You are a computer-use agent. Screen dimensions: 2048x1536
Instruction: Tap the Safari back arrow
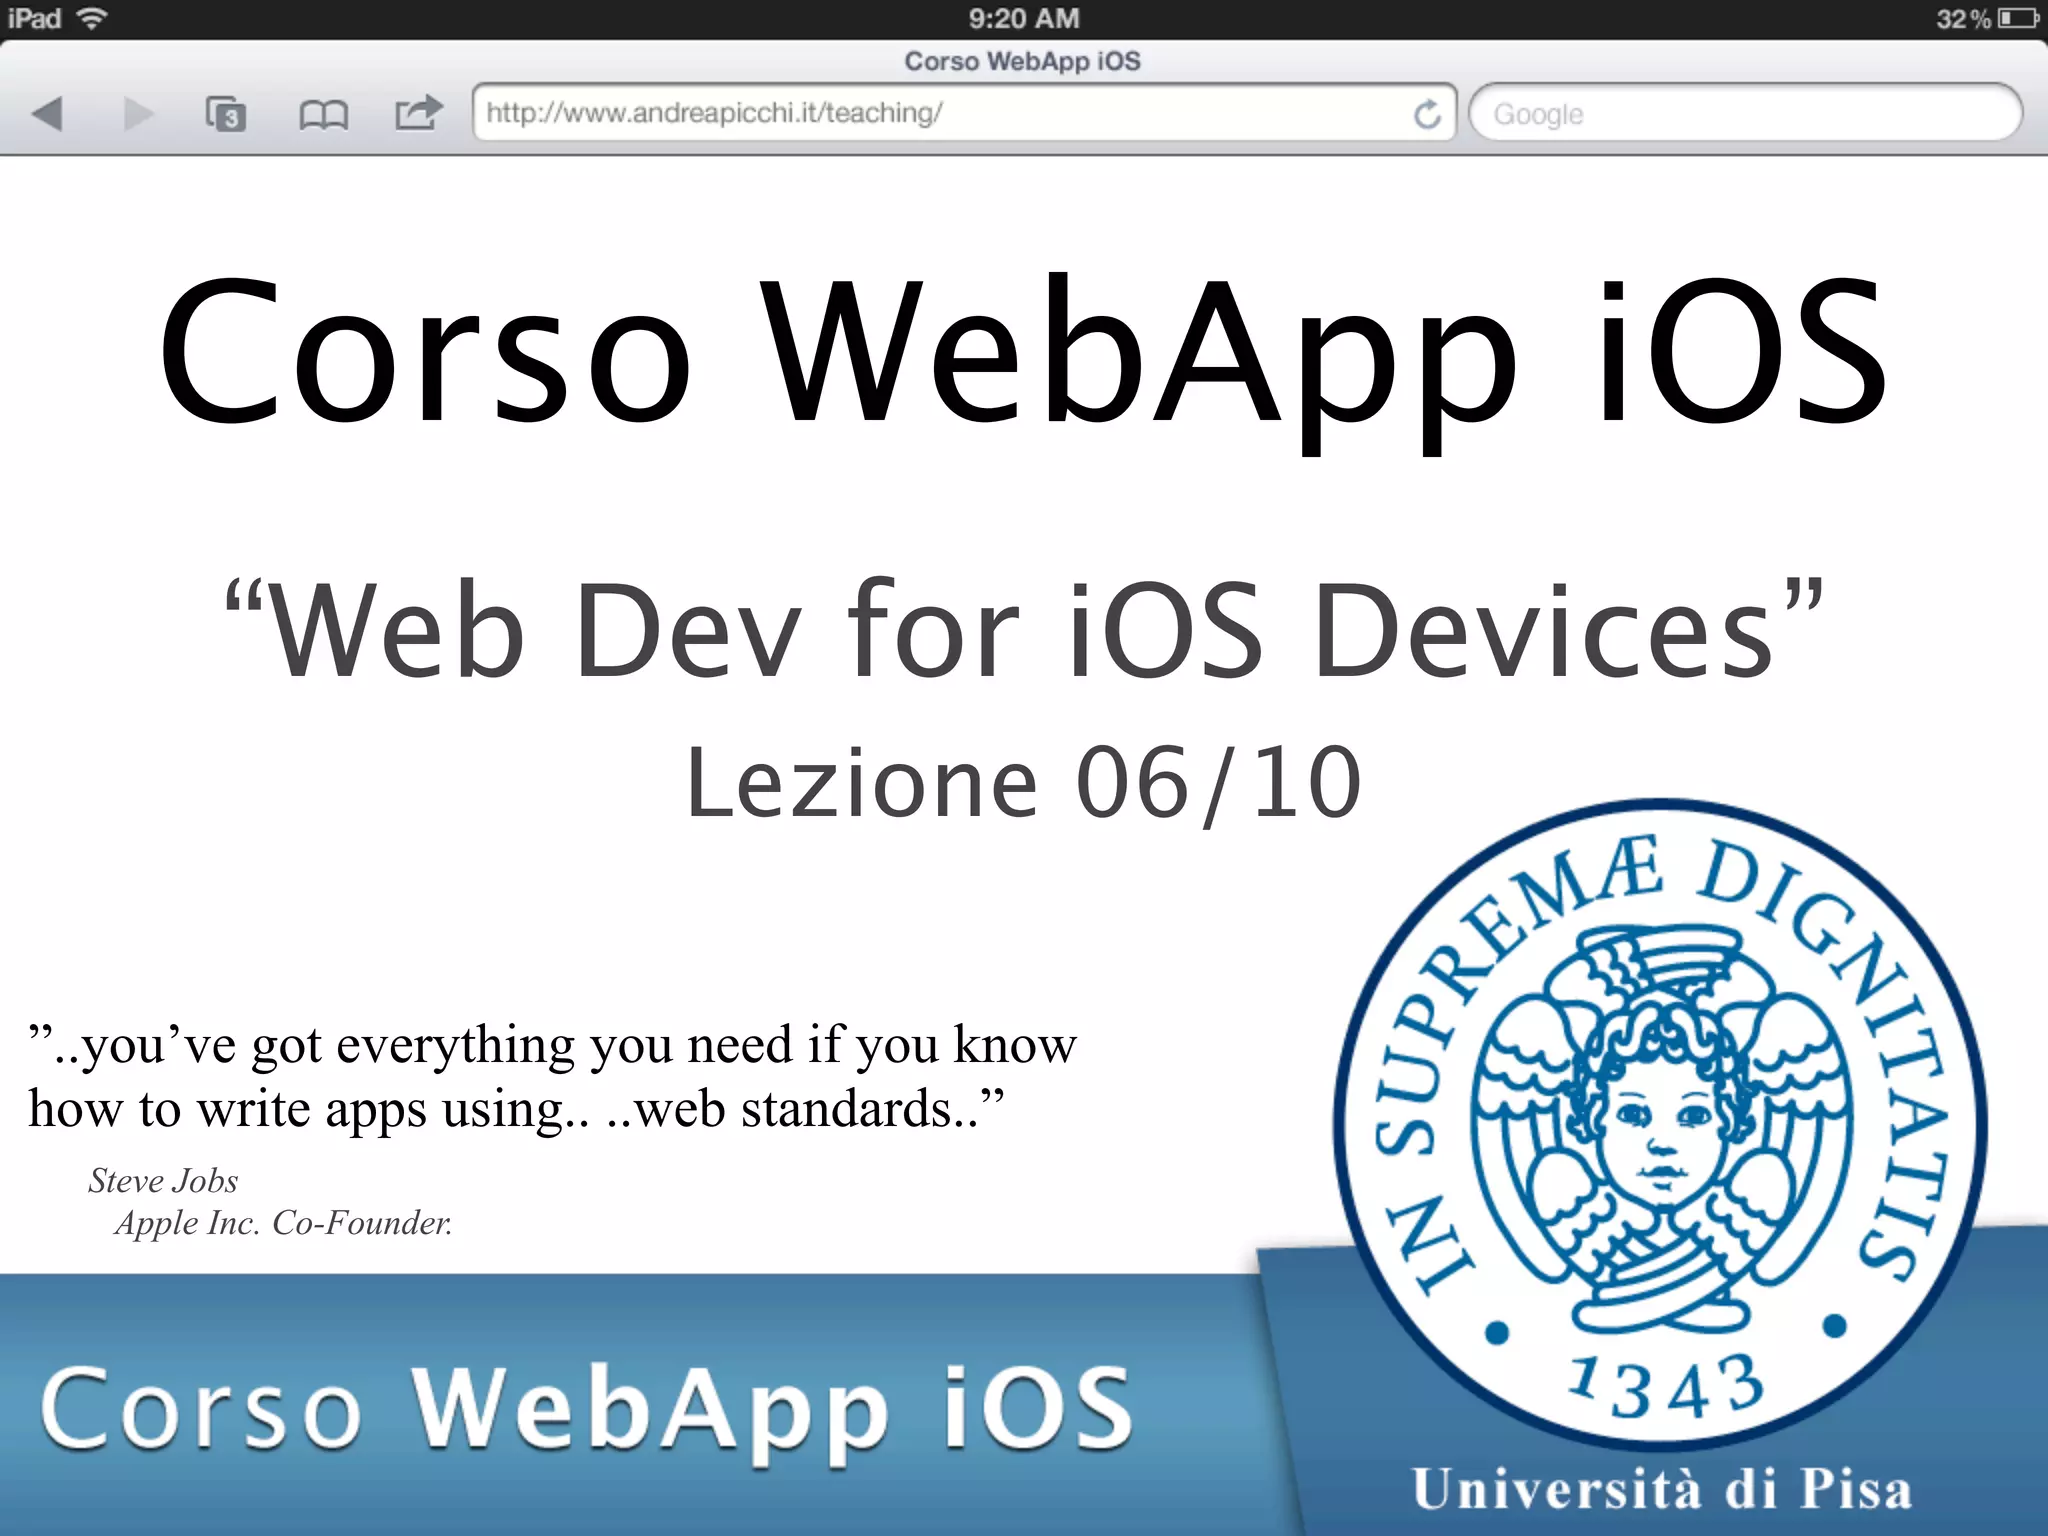47,114
